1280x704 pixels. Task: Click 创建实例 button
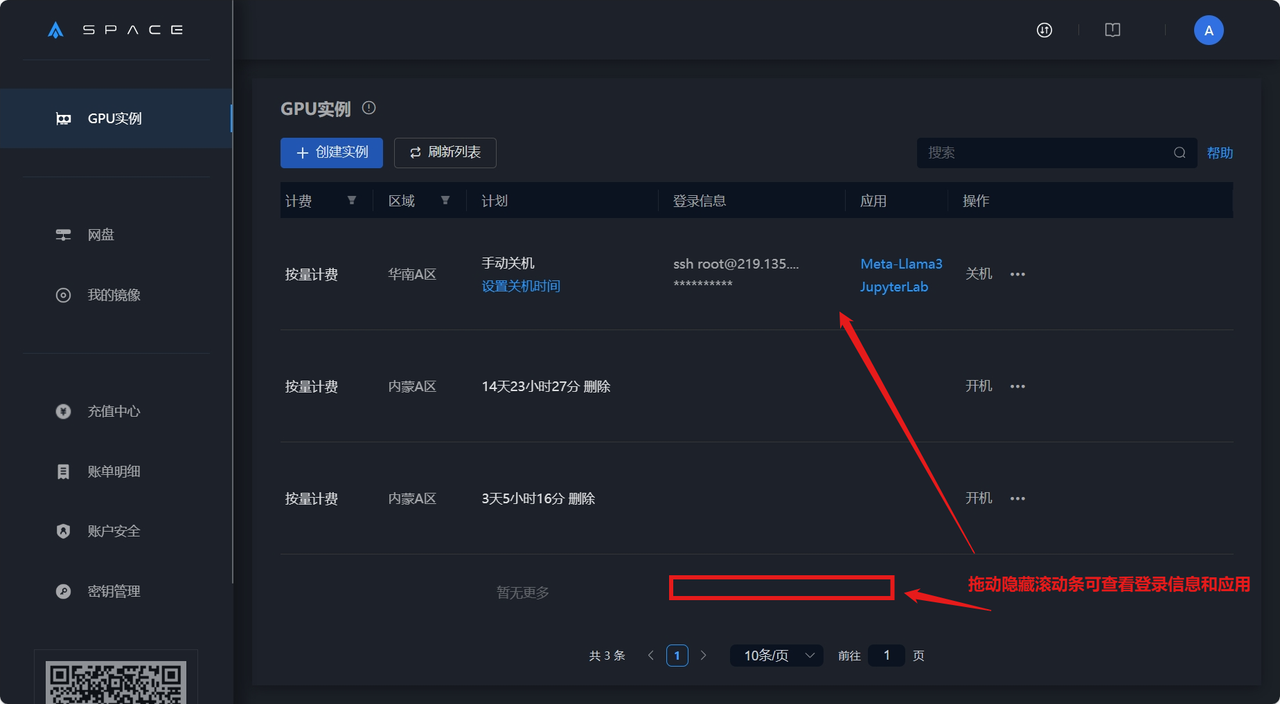332,153
